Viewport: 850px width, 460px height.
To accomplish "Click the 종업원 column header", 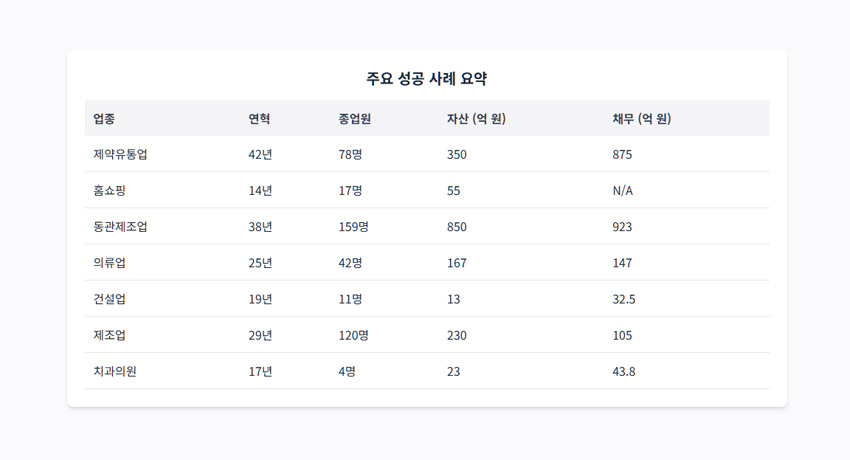I will (355, 119).
